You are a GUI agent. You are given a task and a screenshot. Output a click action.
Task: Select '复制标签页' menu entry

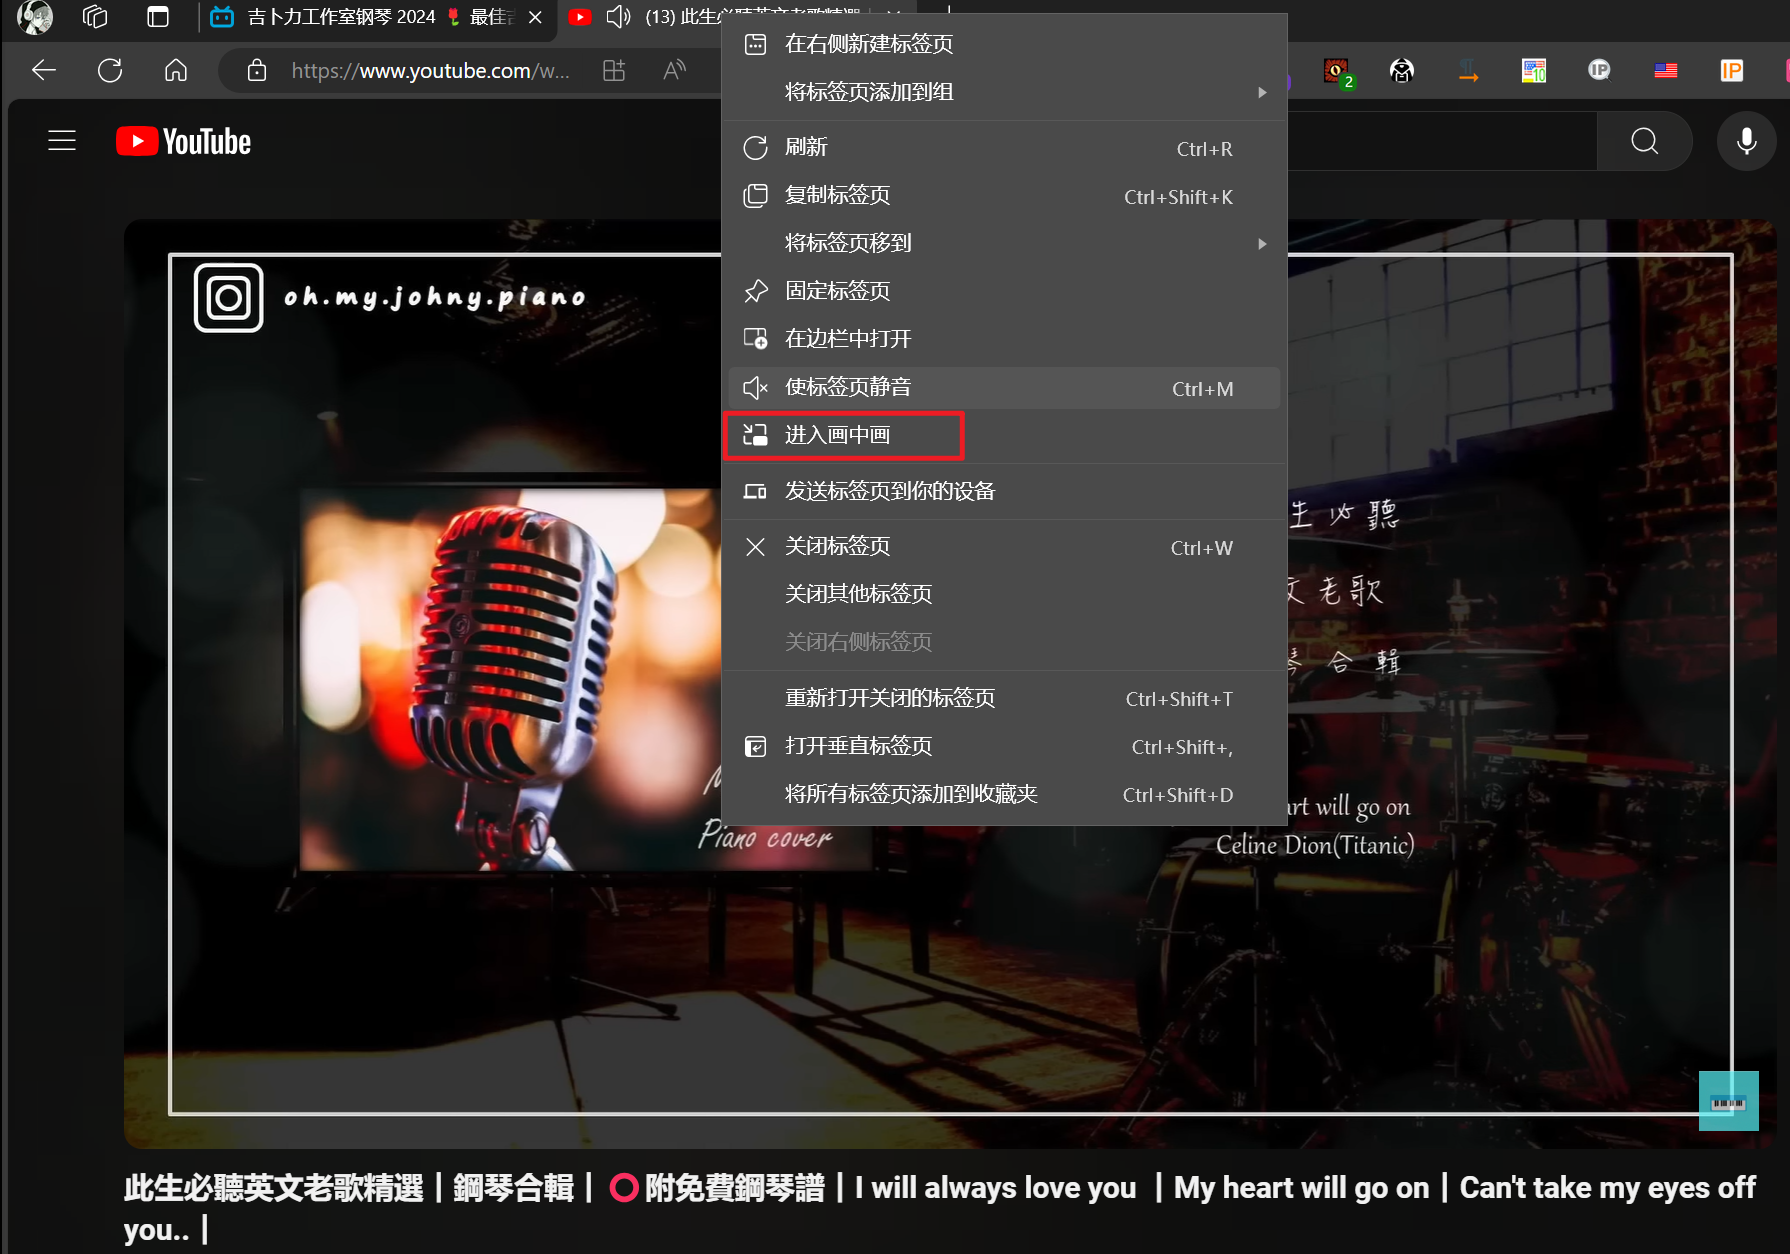coord(1004,196)
